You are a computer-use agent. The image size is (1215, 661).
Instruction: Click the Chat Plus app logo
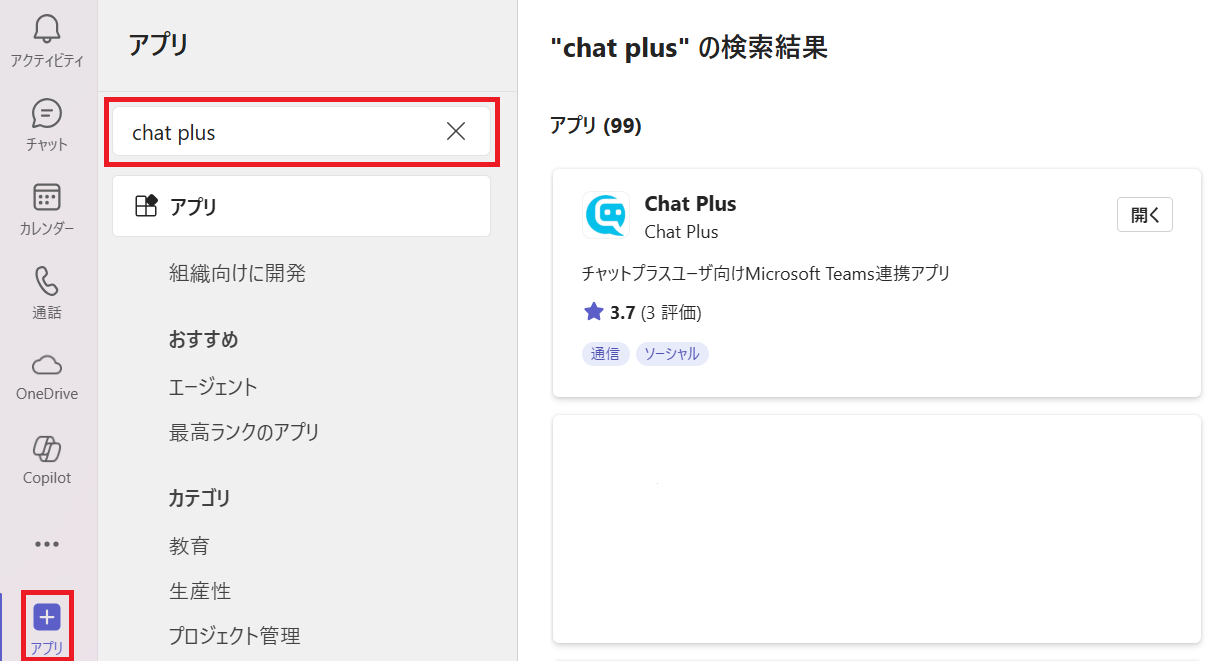click(x=606, y=215)
